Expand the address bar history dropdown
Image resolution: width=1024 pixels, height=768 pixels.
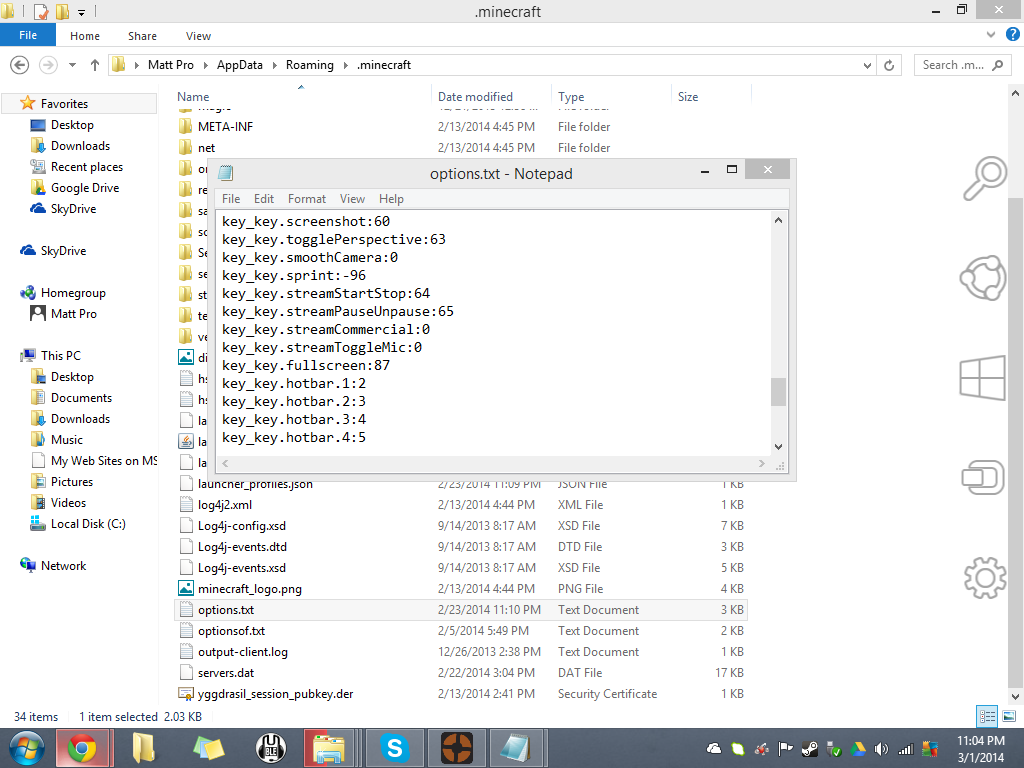pos(867,65)
